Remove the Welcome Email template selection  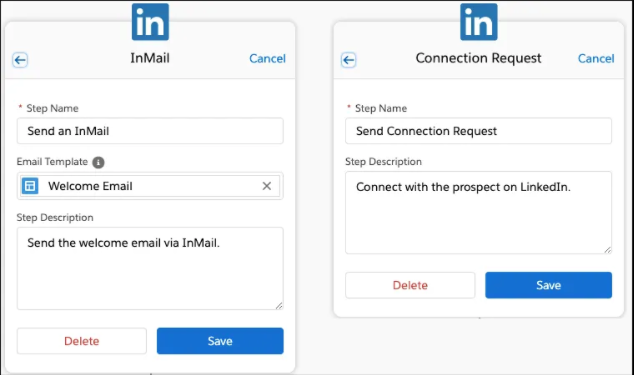266,186
